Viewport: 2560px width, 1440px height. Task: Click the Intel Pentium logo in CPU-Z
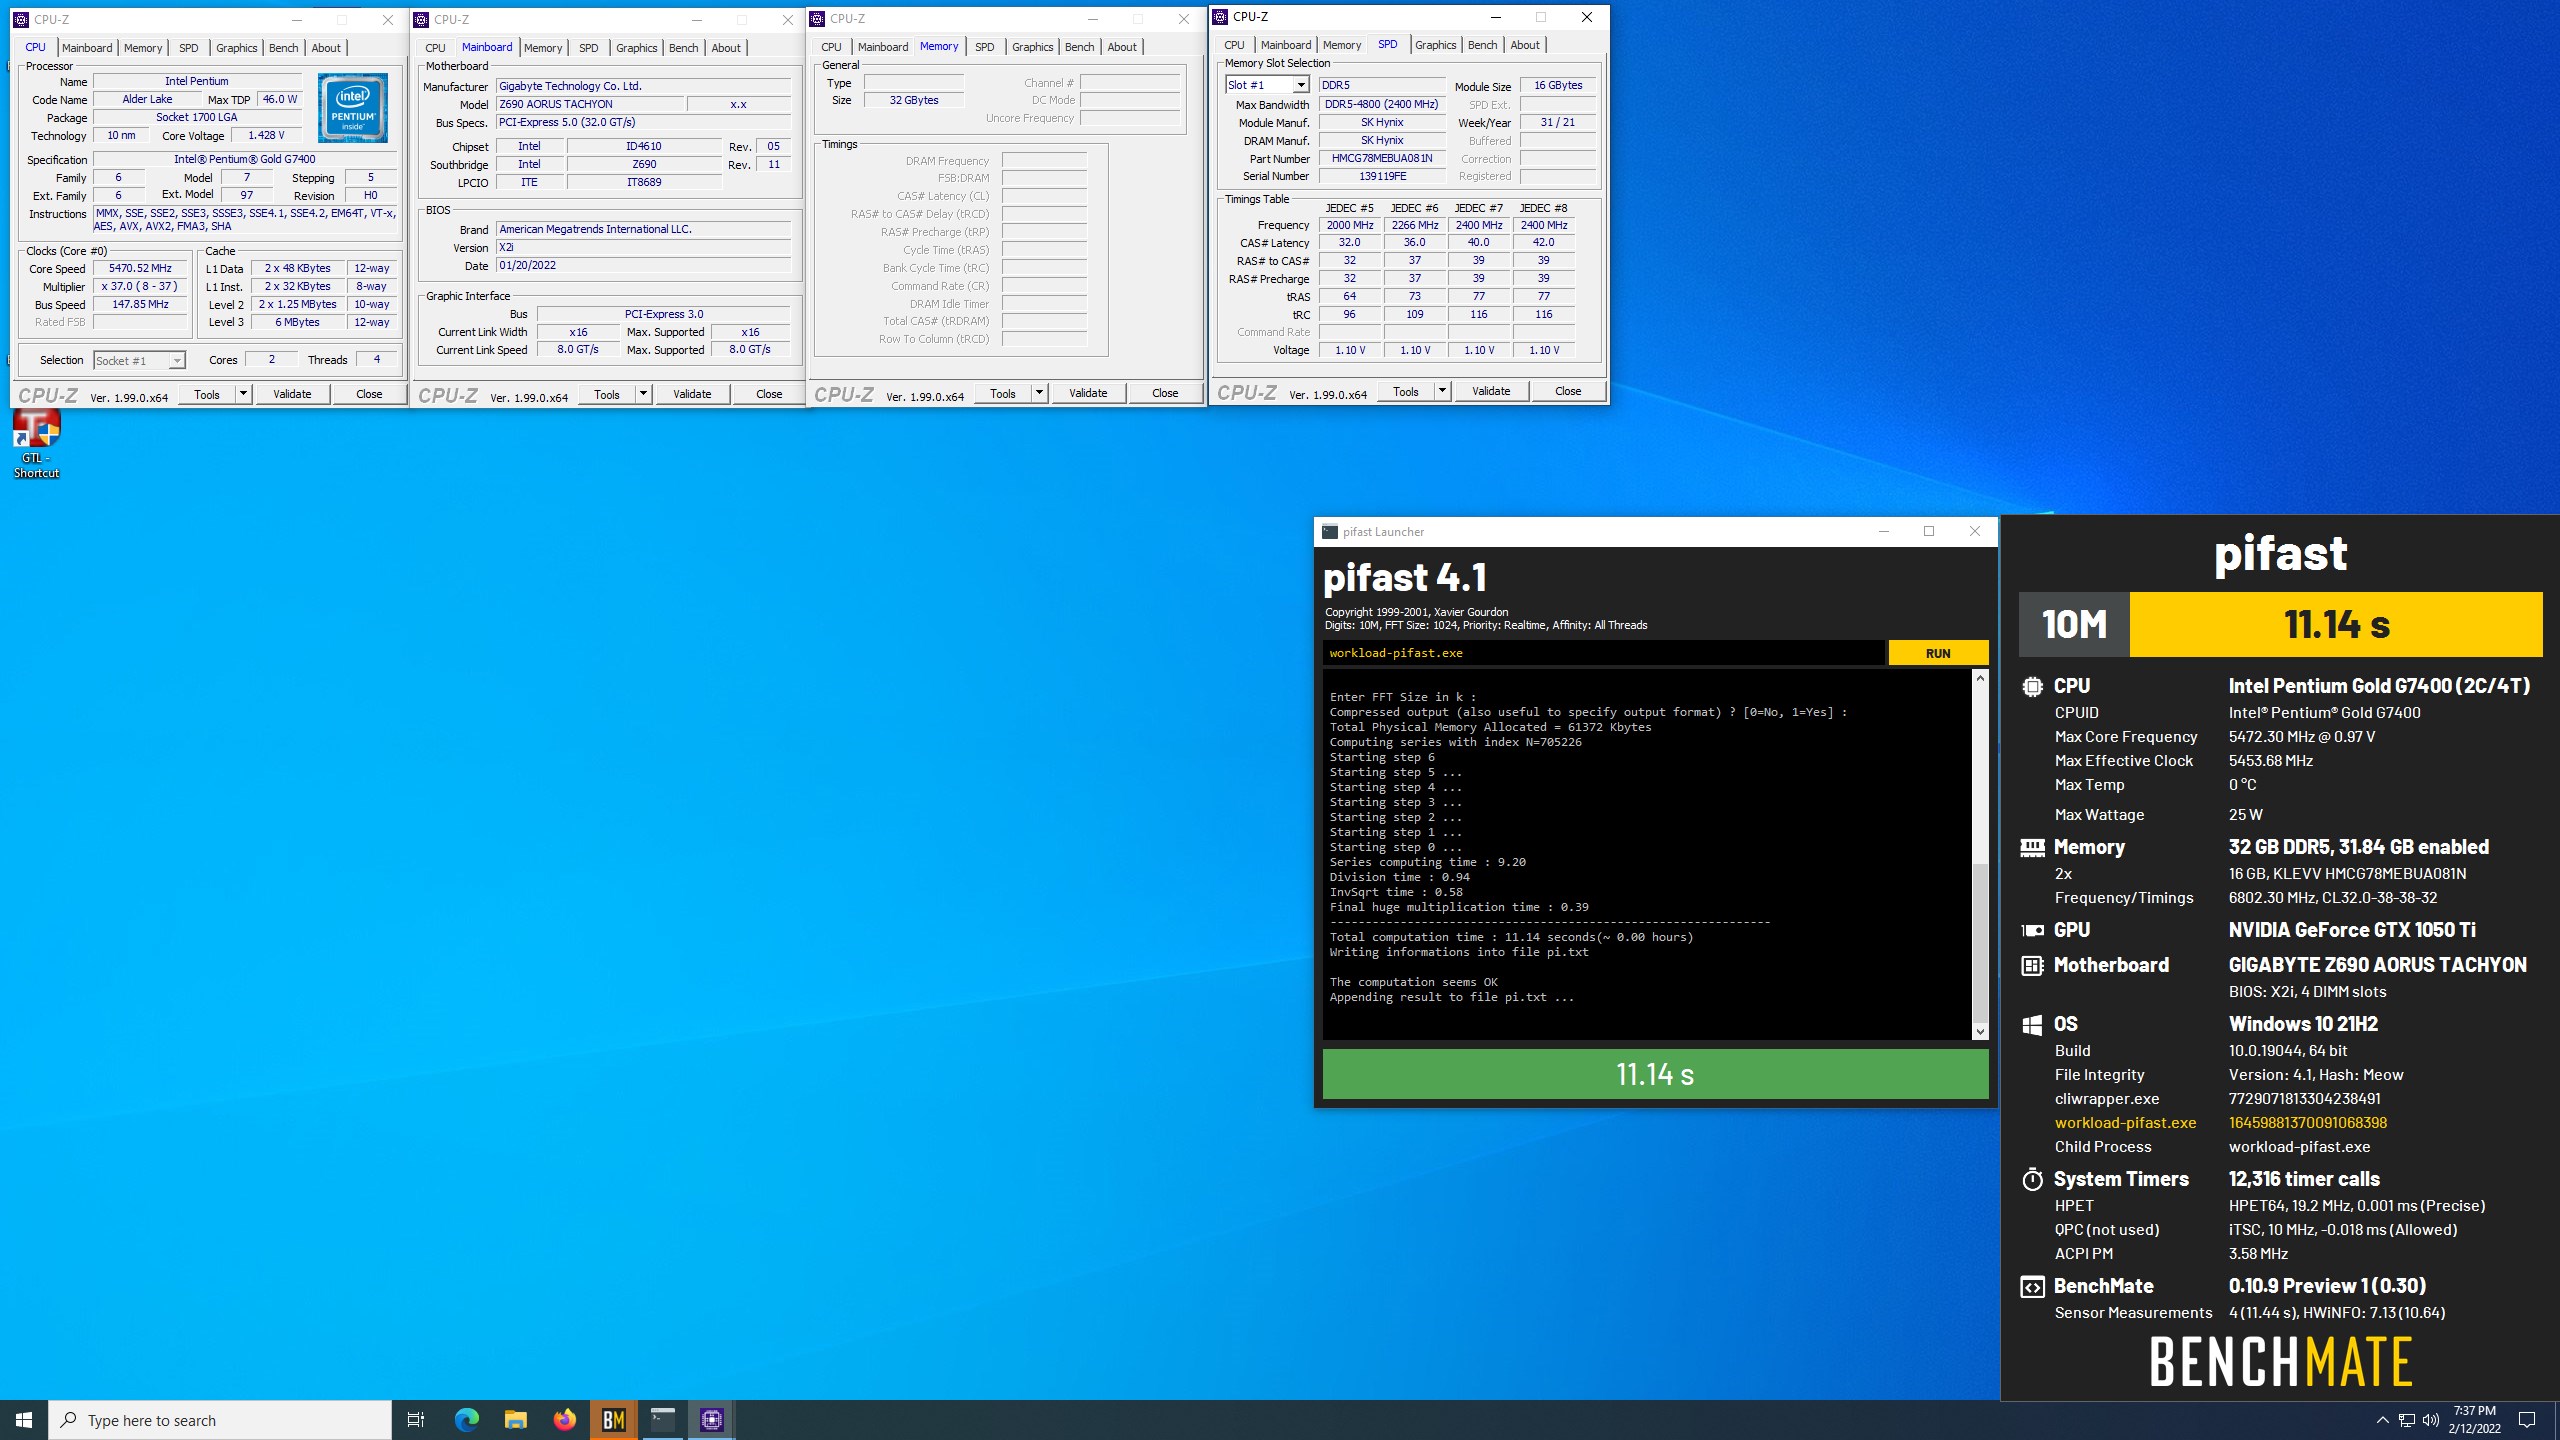(x=353, y=107)
